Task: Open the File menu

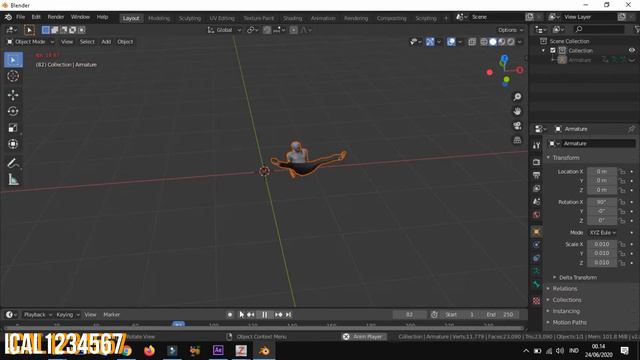Action: tap(20, 17)
